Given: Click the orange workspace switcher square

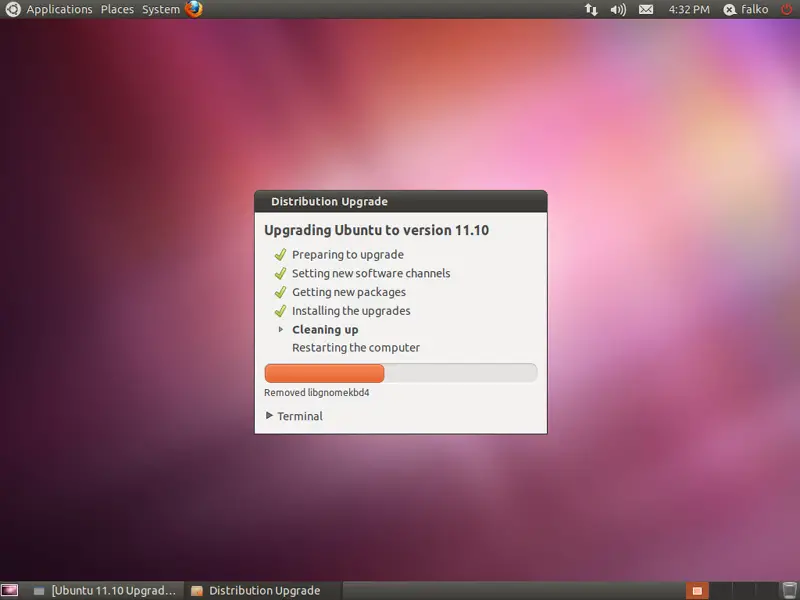Looking at the screenshot, I should (697, 591).
